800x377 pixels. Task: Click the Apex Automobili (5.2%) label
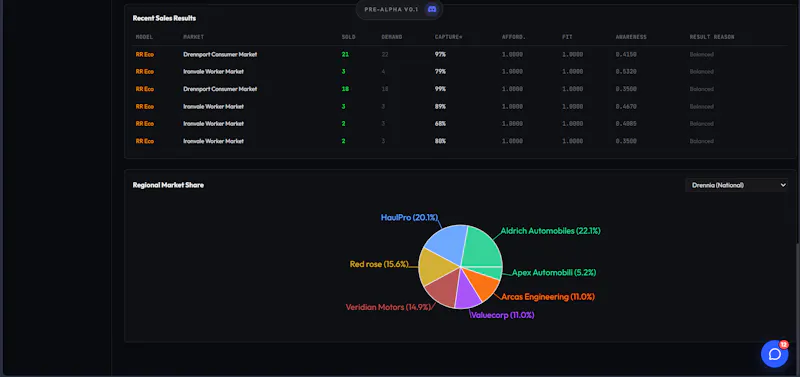(554, 272)
